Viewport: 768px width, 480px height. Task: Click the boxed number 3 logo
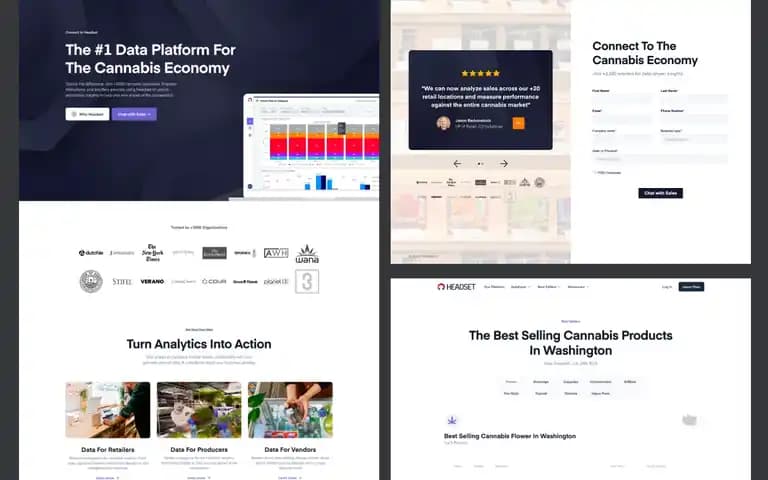(x=307, y=282)
